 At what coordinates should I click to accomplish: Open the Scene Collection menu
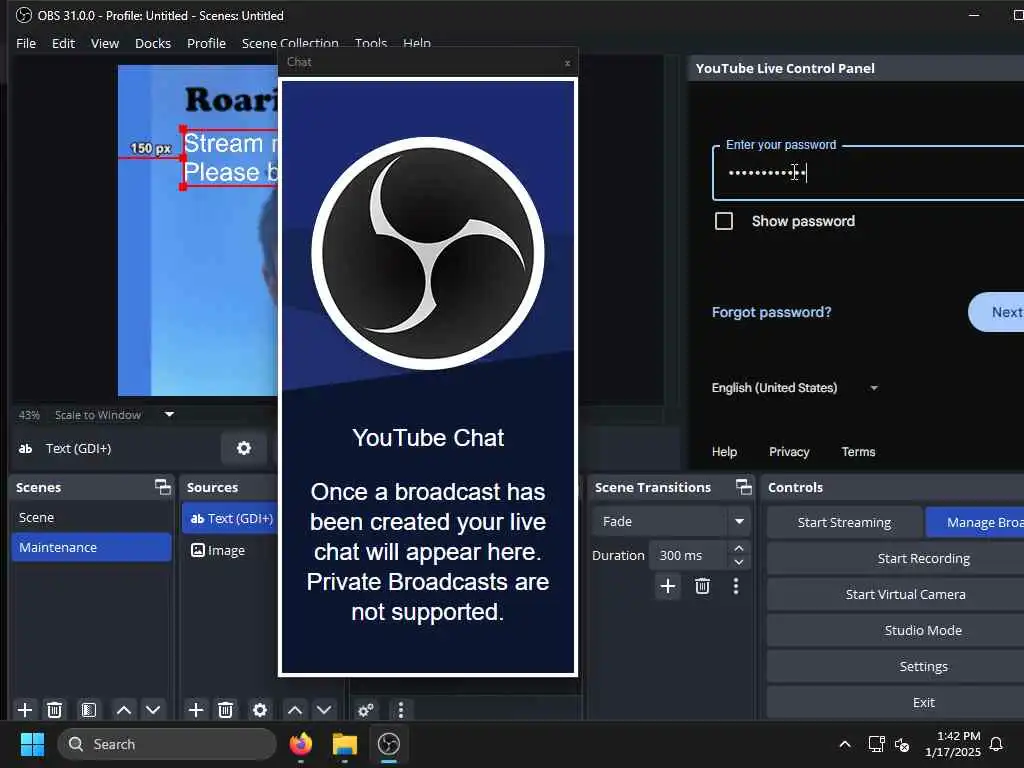[x=290, y=43]
